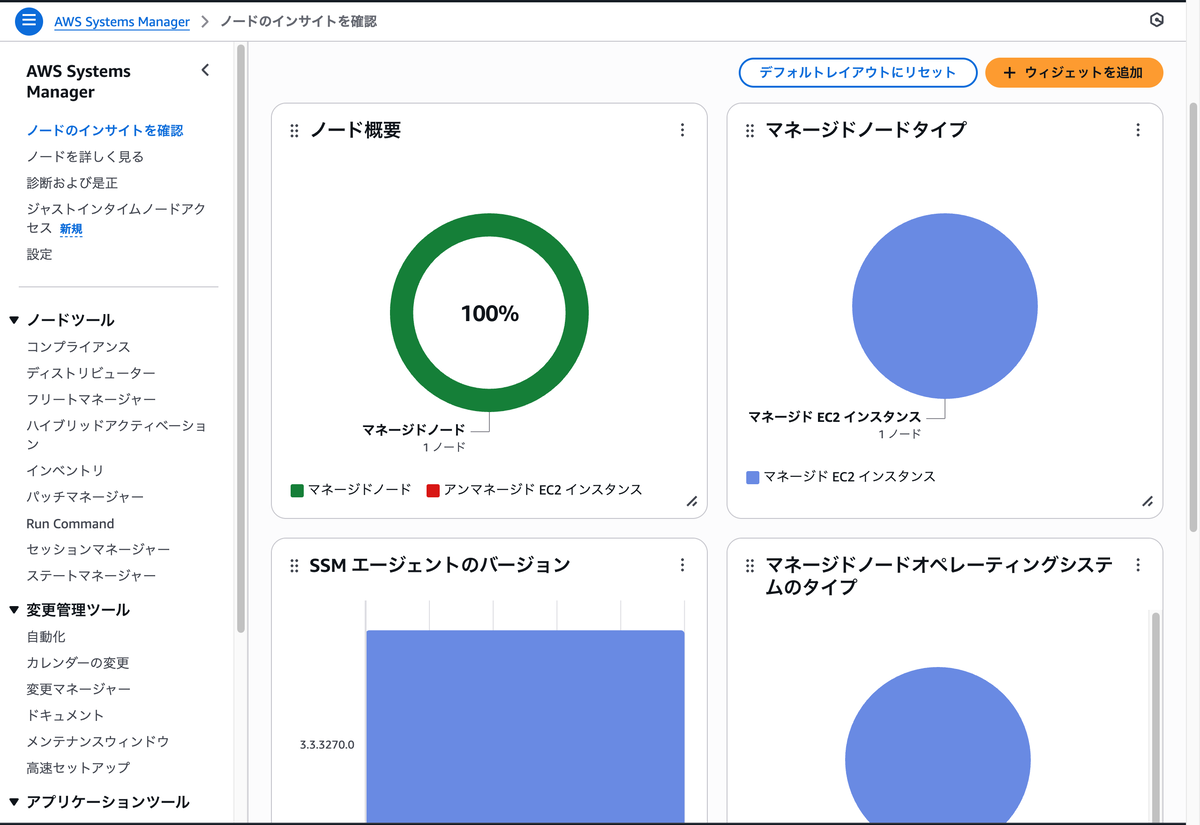Select ノードのインサイトを確認 in sidebar
The width and height of the screenshot is (1200, 825).
(105, 130)
